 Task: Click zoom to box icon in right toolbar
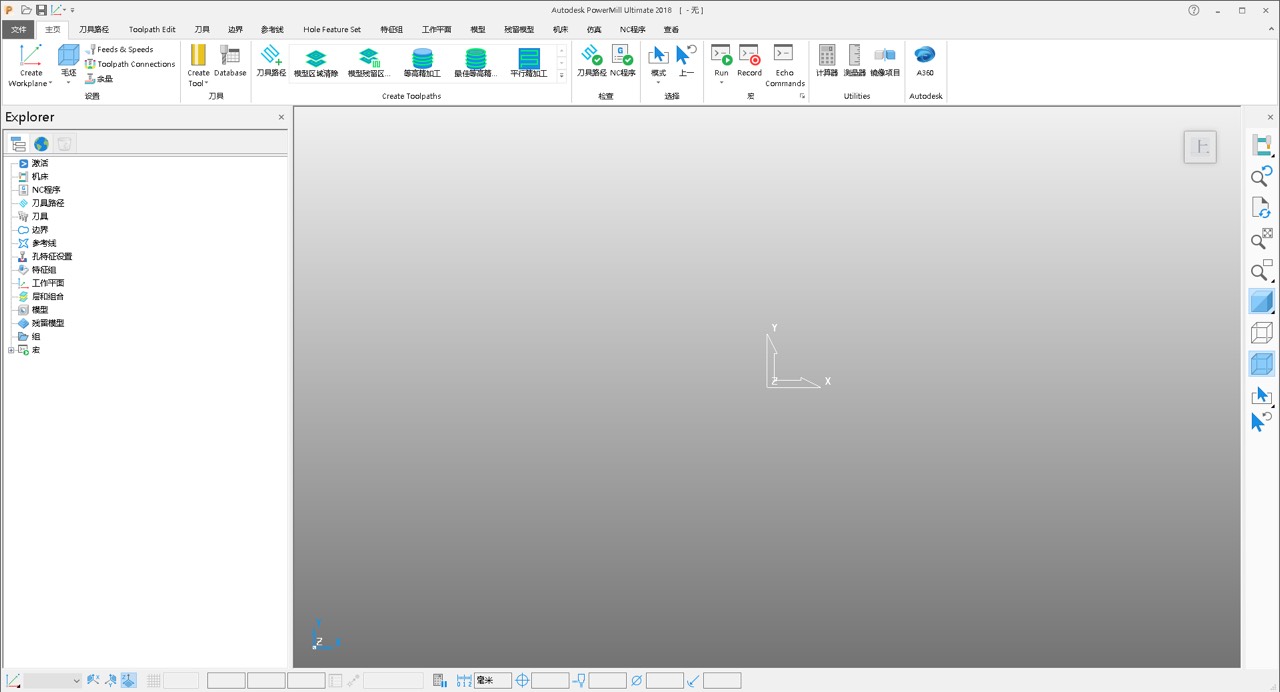pos(1262,271)
